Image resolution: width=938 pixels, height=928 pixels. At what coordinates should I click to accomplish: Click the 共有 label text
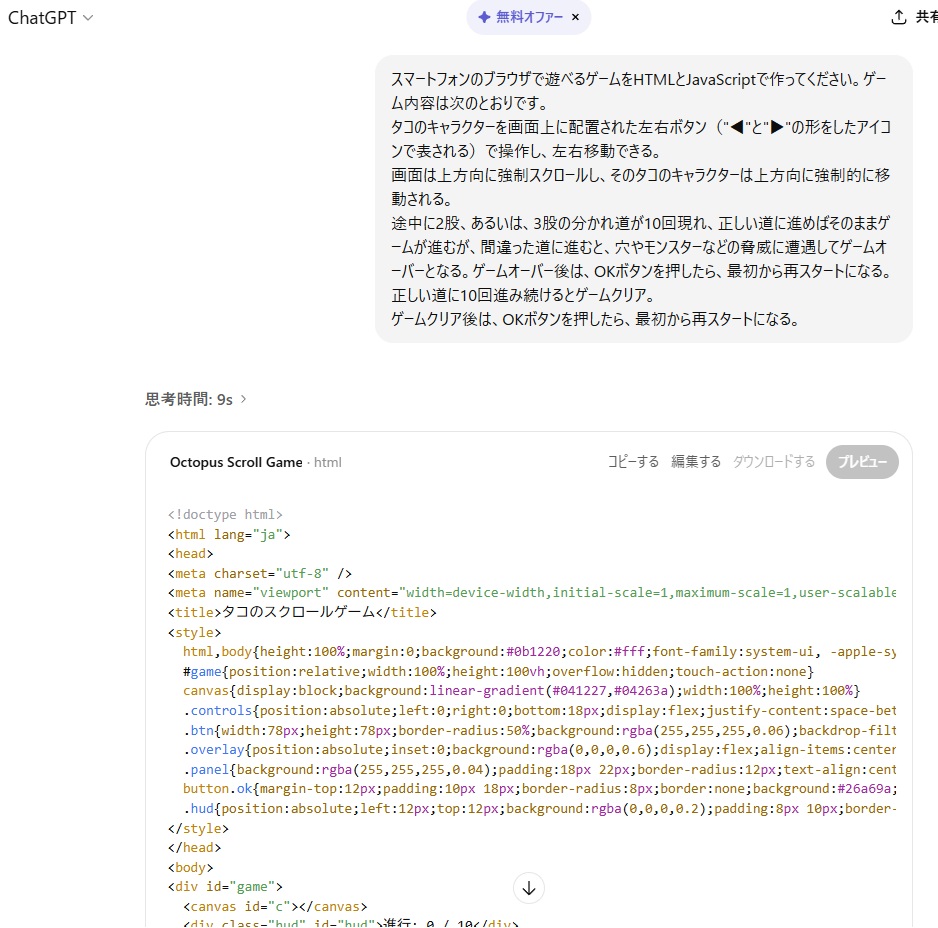tap(927, 17)
